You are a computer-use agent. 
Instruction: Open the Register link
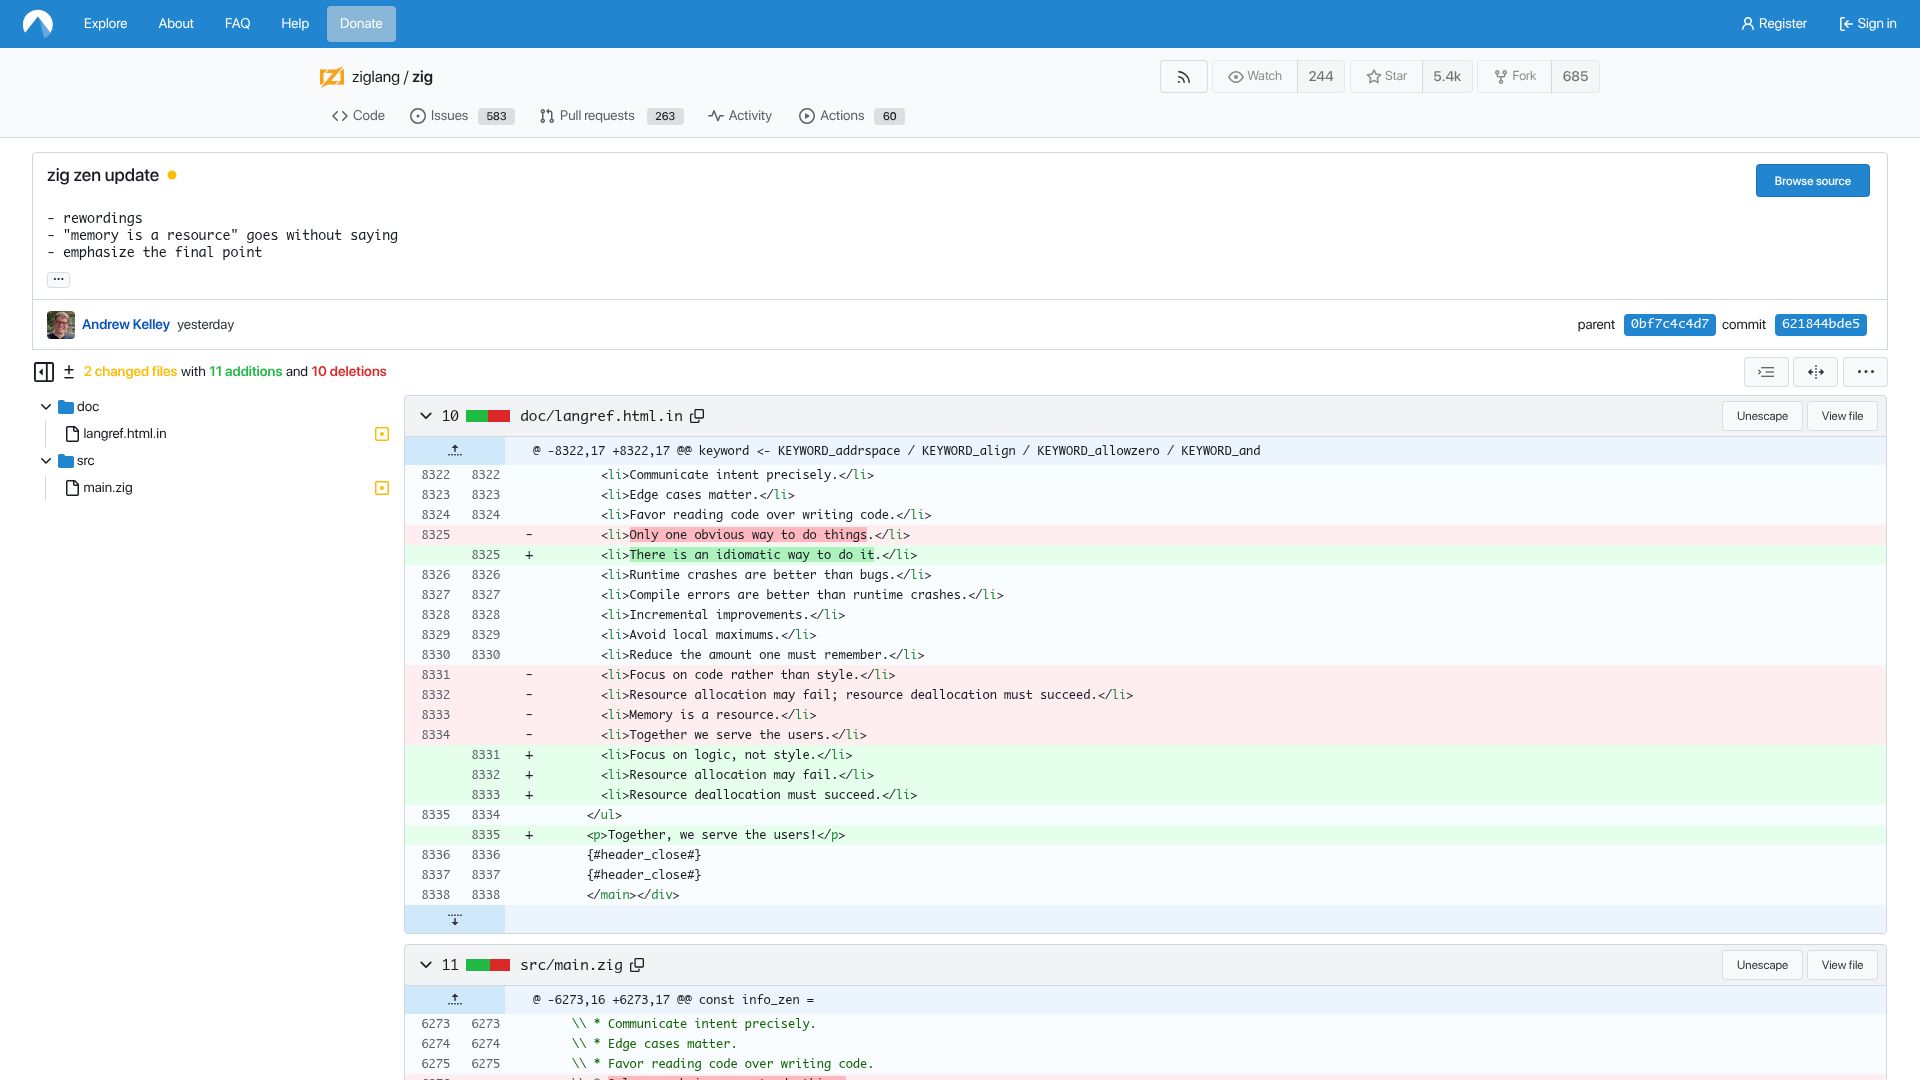coord(1774,24)
